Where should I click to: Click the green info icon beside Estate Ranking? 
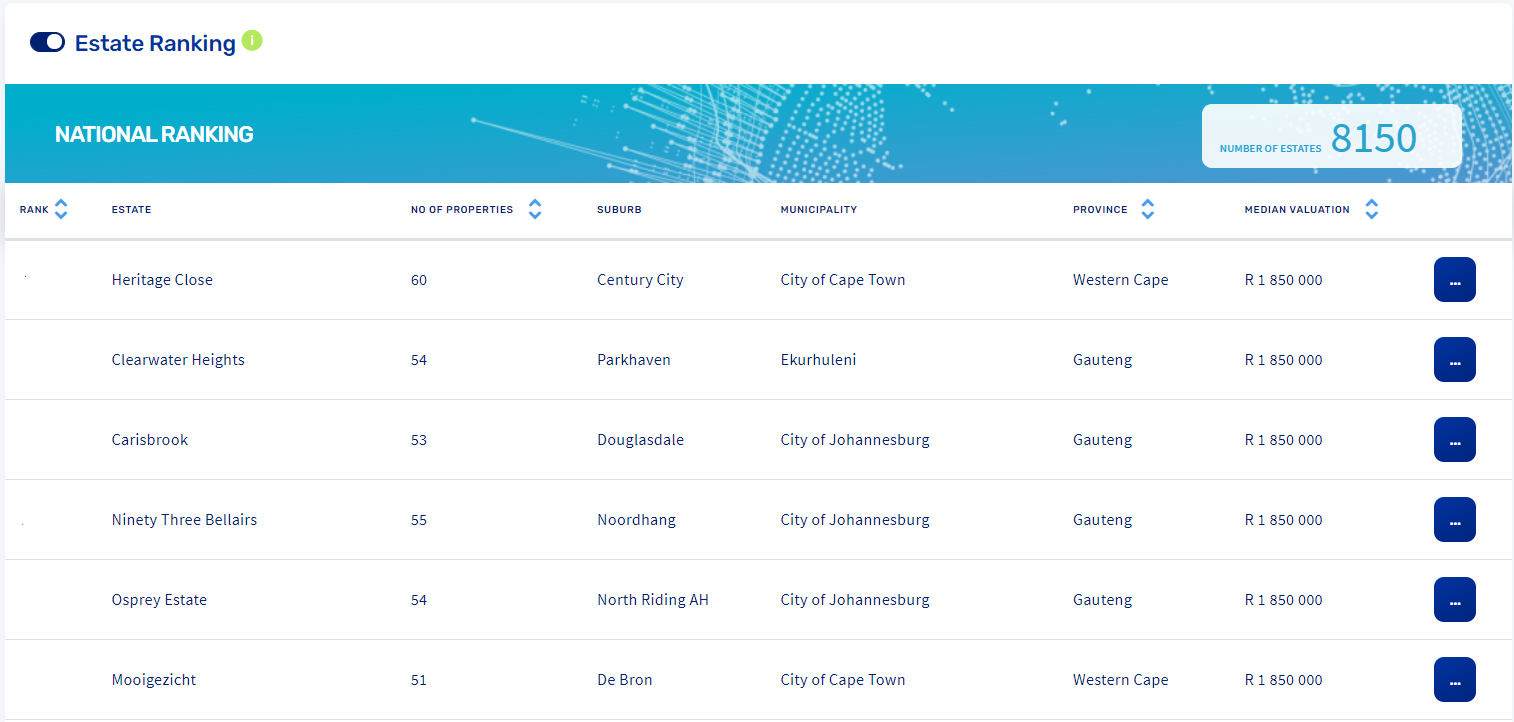pyautogui.click(x=252, y=41)
